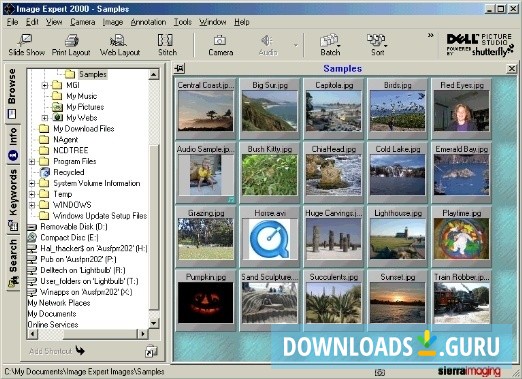Open the Tools menu
This screenshot has height=379, width=522.
(183, 22)
